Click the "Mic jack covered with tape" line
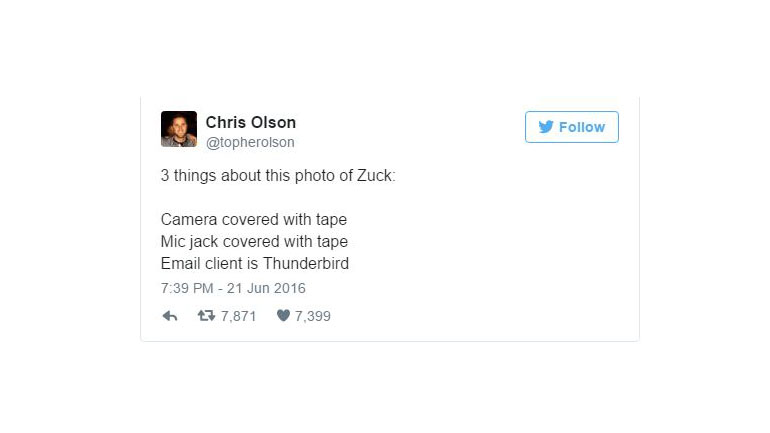 [254, 242]
